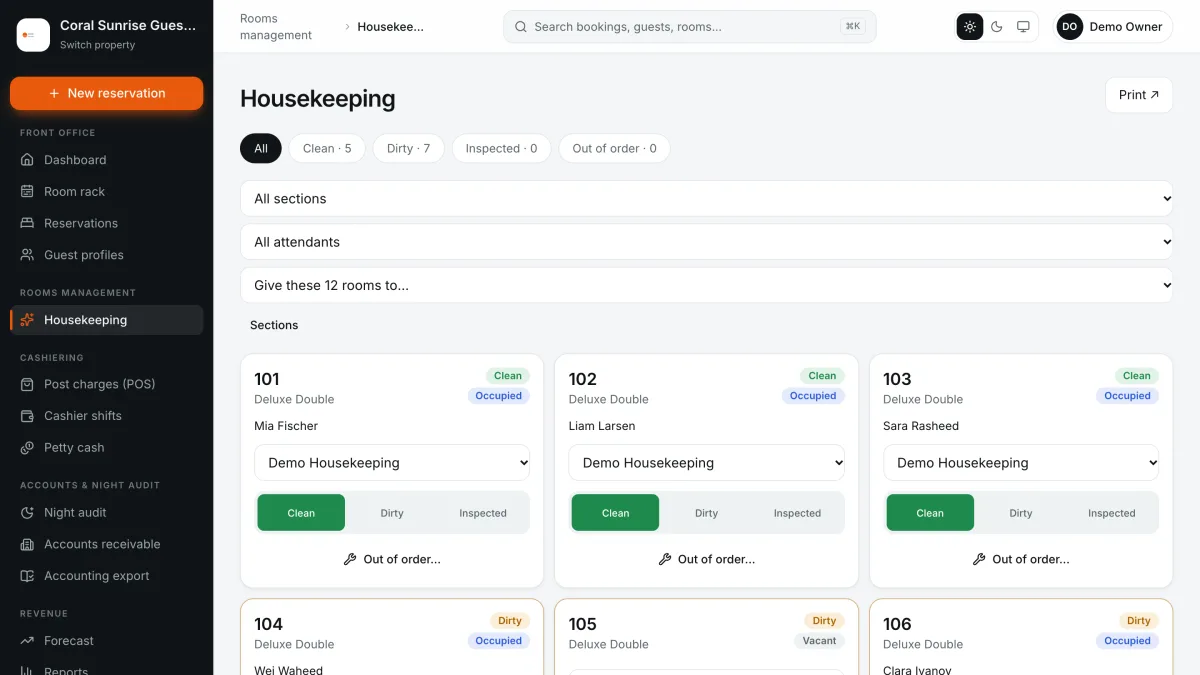Click Out of order... on room 103
Viewport: 1200px width, 675px height.
[x=1021, y=560]
